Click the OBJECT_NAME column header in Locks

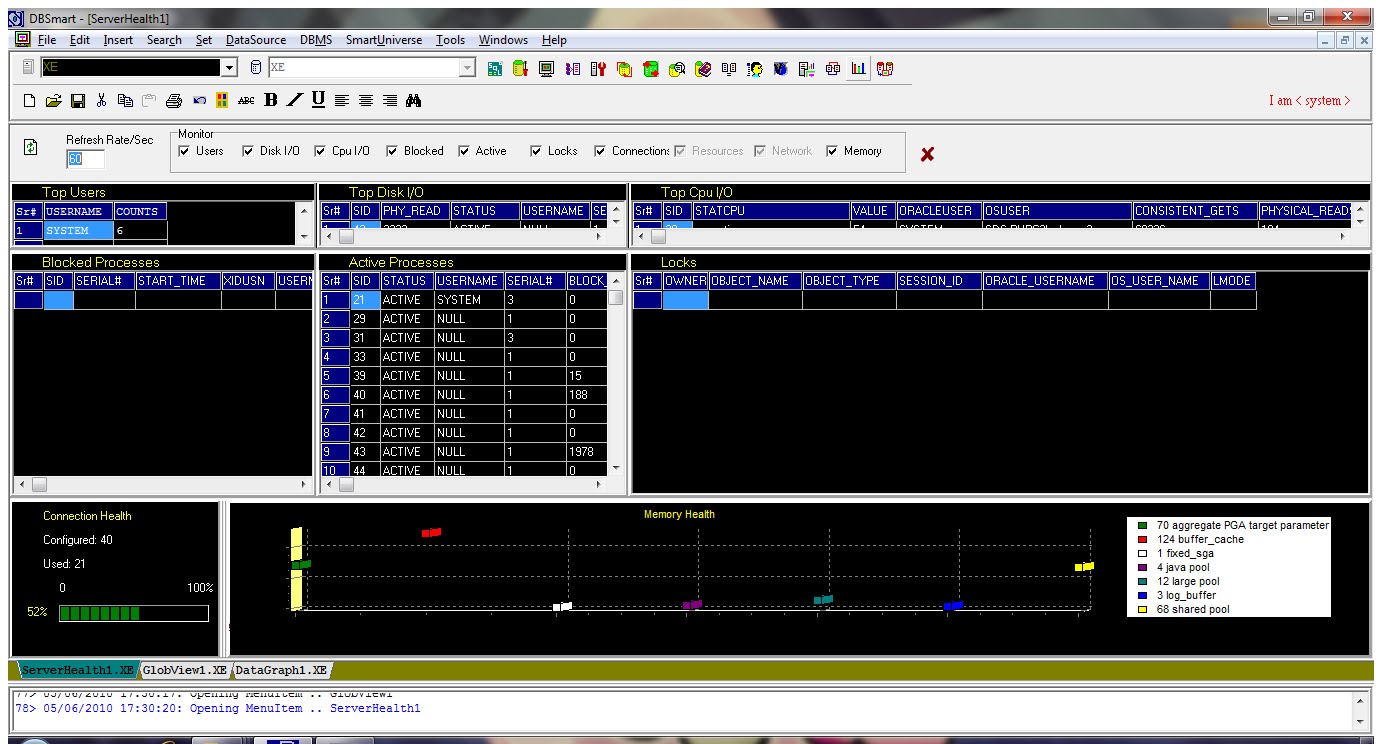755,281
